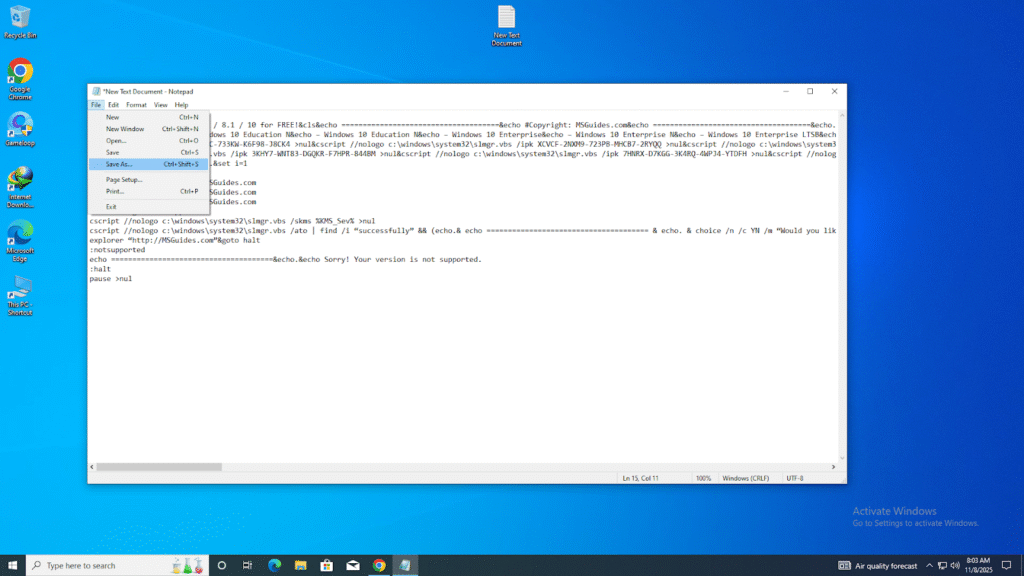The height and width of the screenshot is (576, 1024).
Task: Select the New Text Document desktop file
Action: point(507,20)
